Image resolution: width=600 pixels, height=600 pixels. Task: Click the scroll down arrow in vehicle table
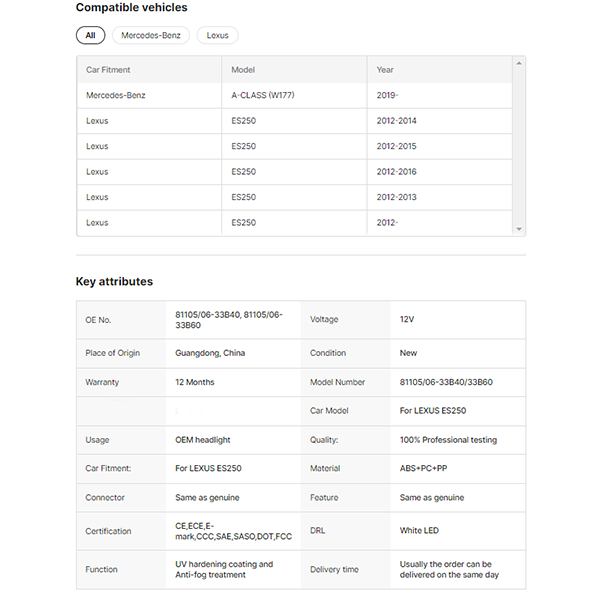click(518, 229)
